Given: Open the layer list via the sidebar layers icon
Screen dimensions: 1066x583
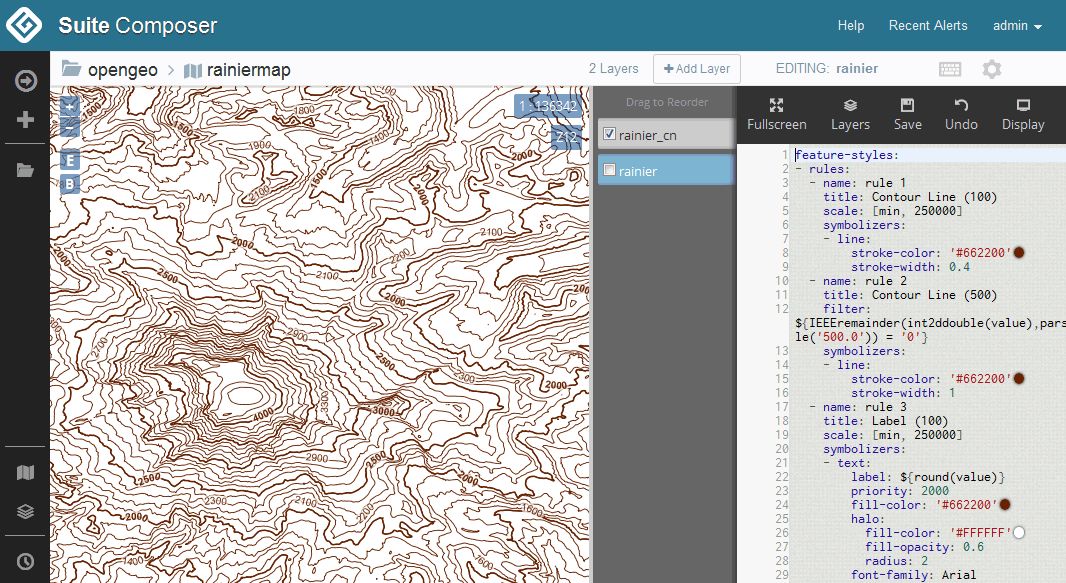Looking at the screenshot, I should click(x=24, y=511).
